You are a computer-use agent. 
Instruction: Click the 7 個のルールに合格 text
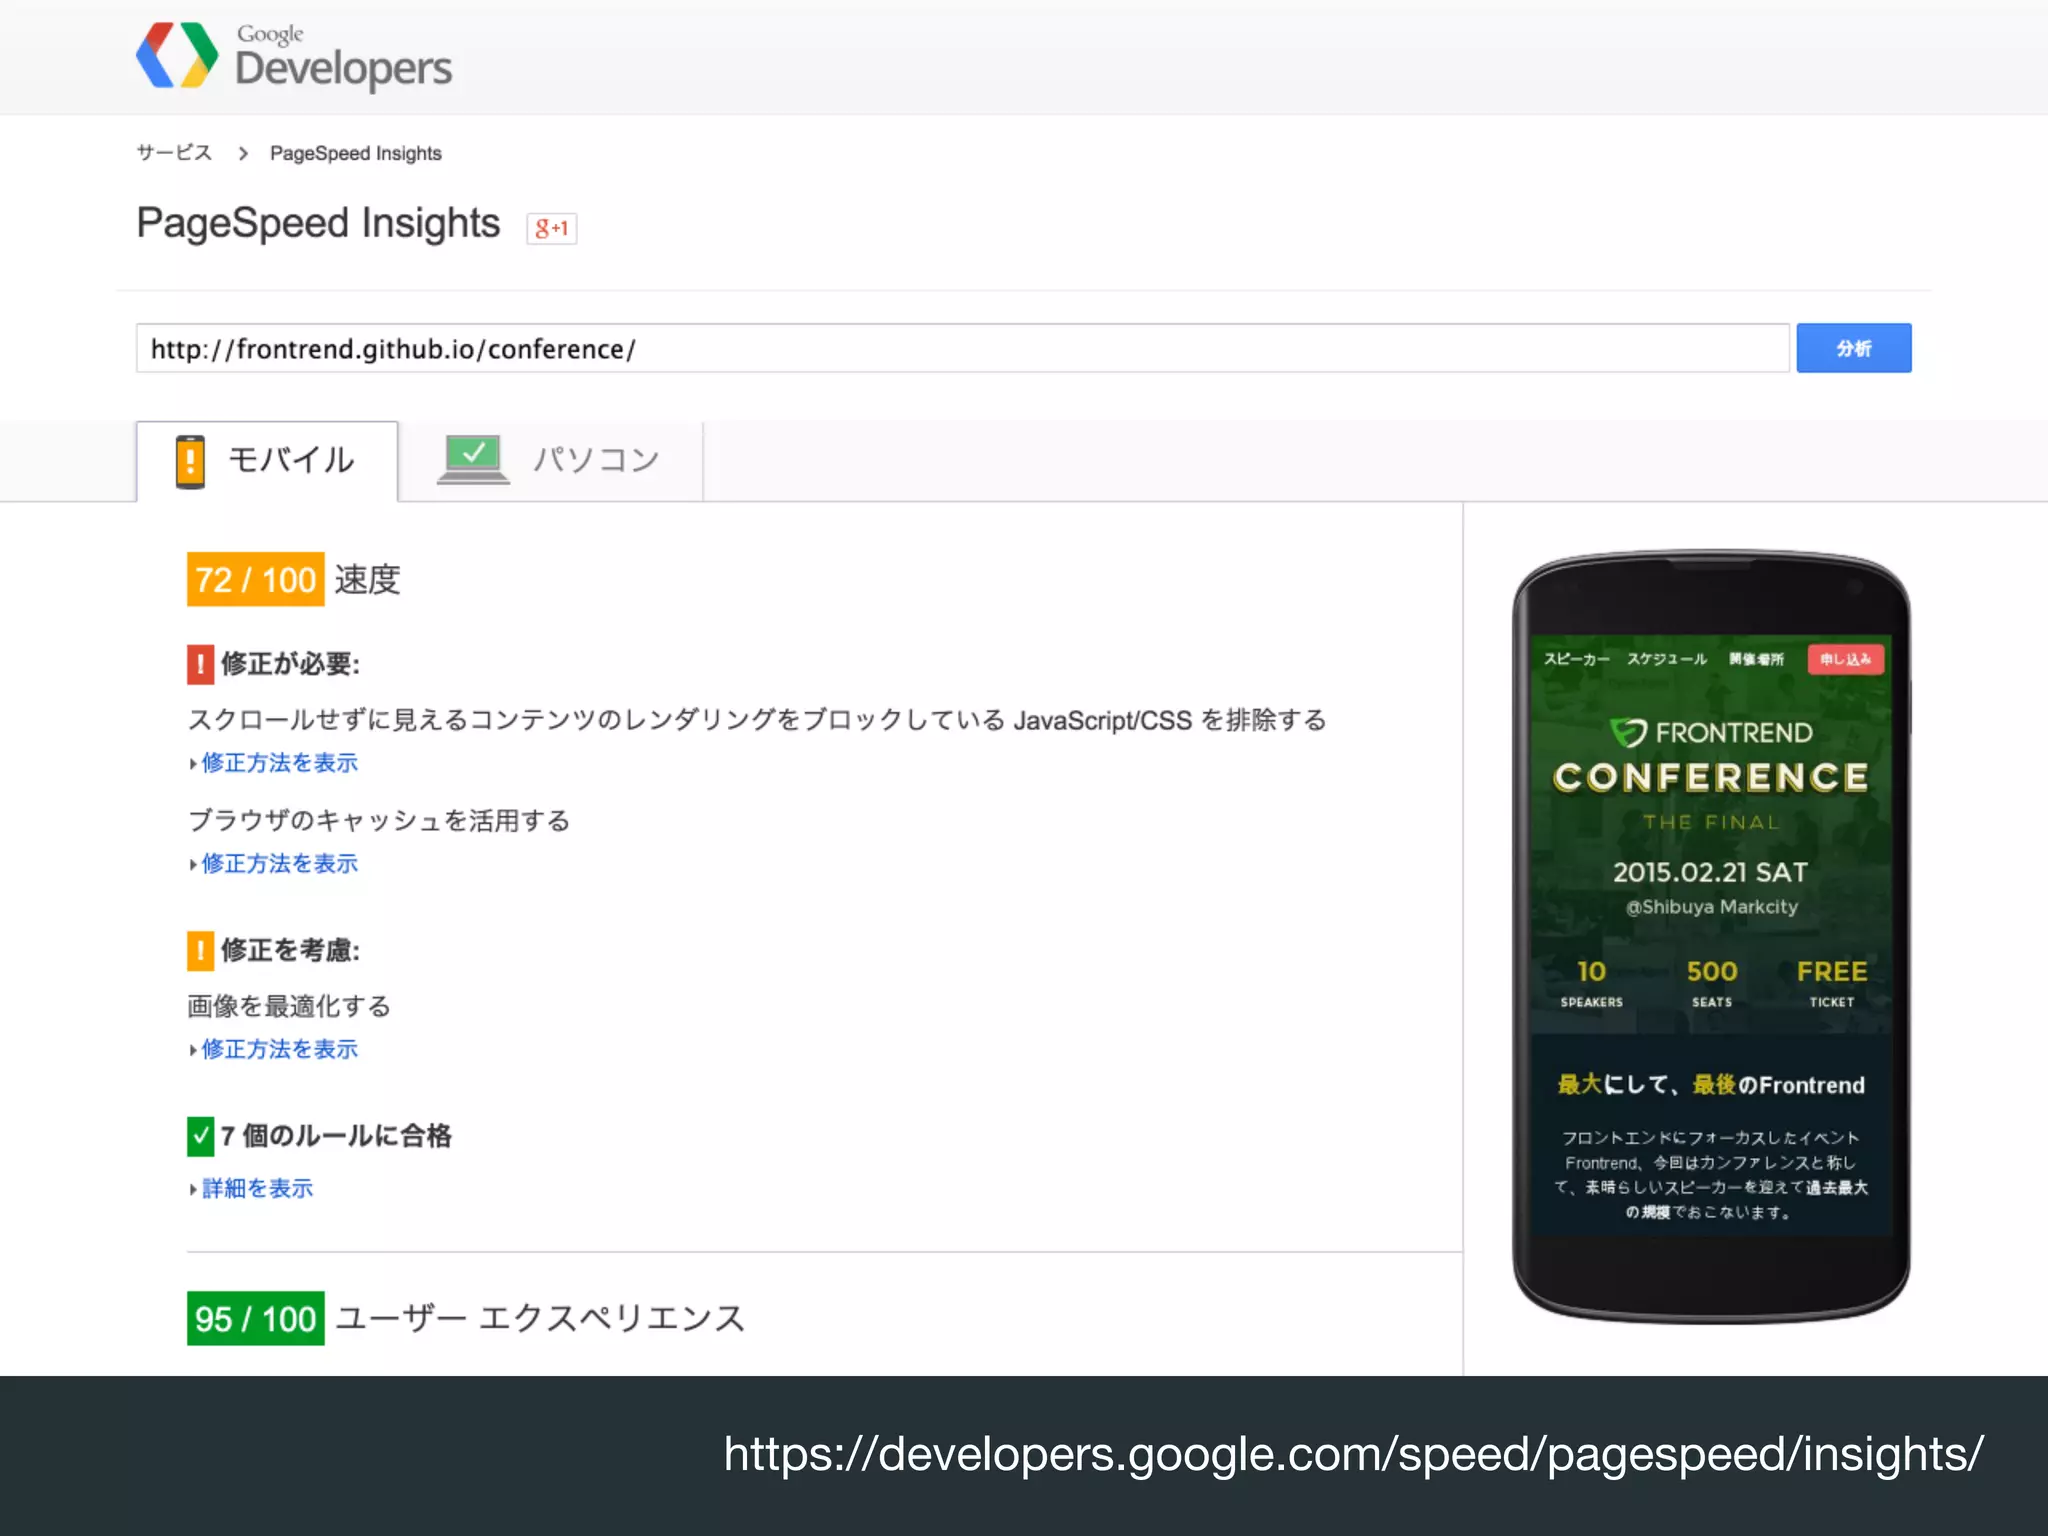(336, 1136)
